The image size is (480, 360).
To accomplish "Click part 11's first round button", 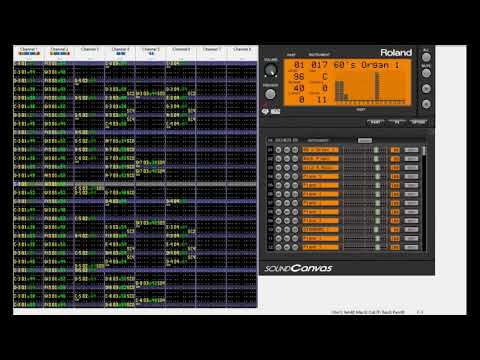I will pos(278,239).
